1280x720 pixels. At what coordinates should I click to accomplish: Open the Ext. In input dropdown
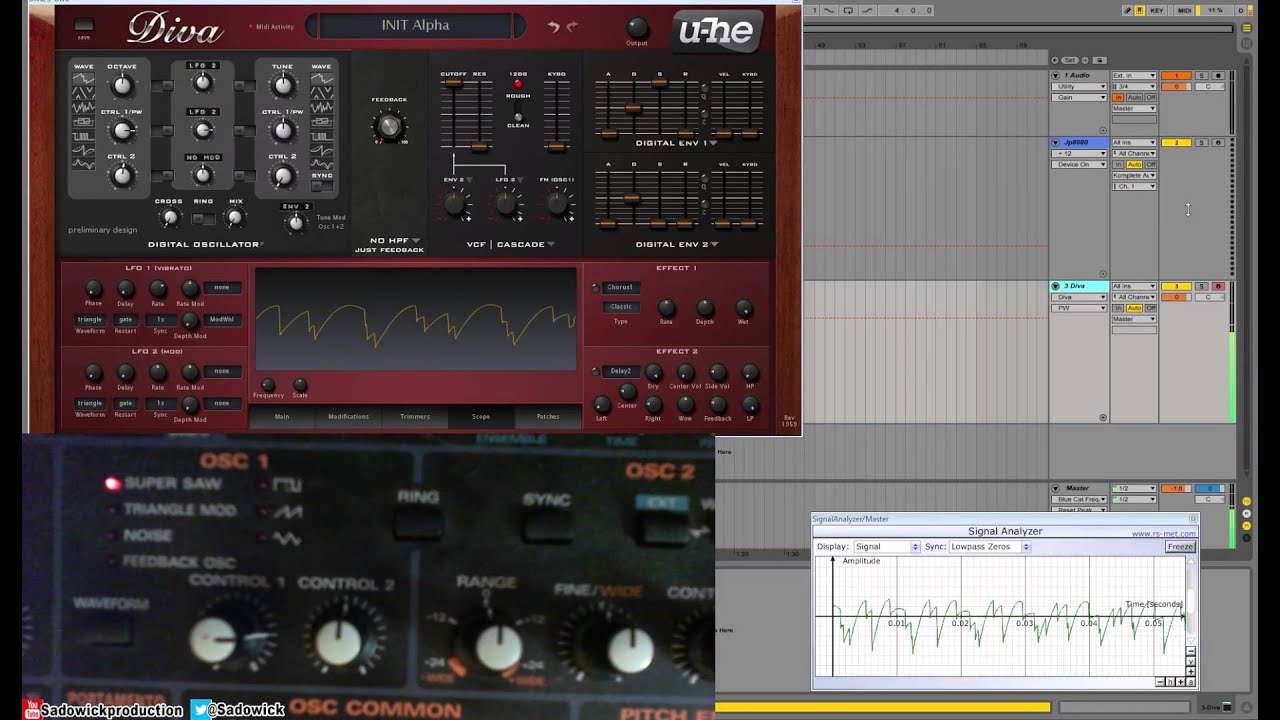pos(1134,76)
